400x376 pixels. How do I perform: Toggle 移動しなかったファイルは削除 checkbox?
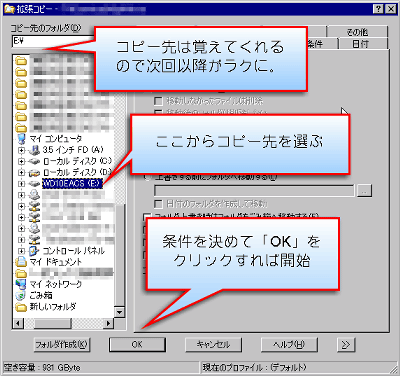pyautogui.click(x=158, y=101)
